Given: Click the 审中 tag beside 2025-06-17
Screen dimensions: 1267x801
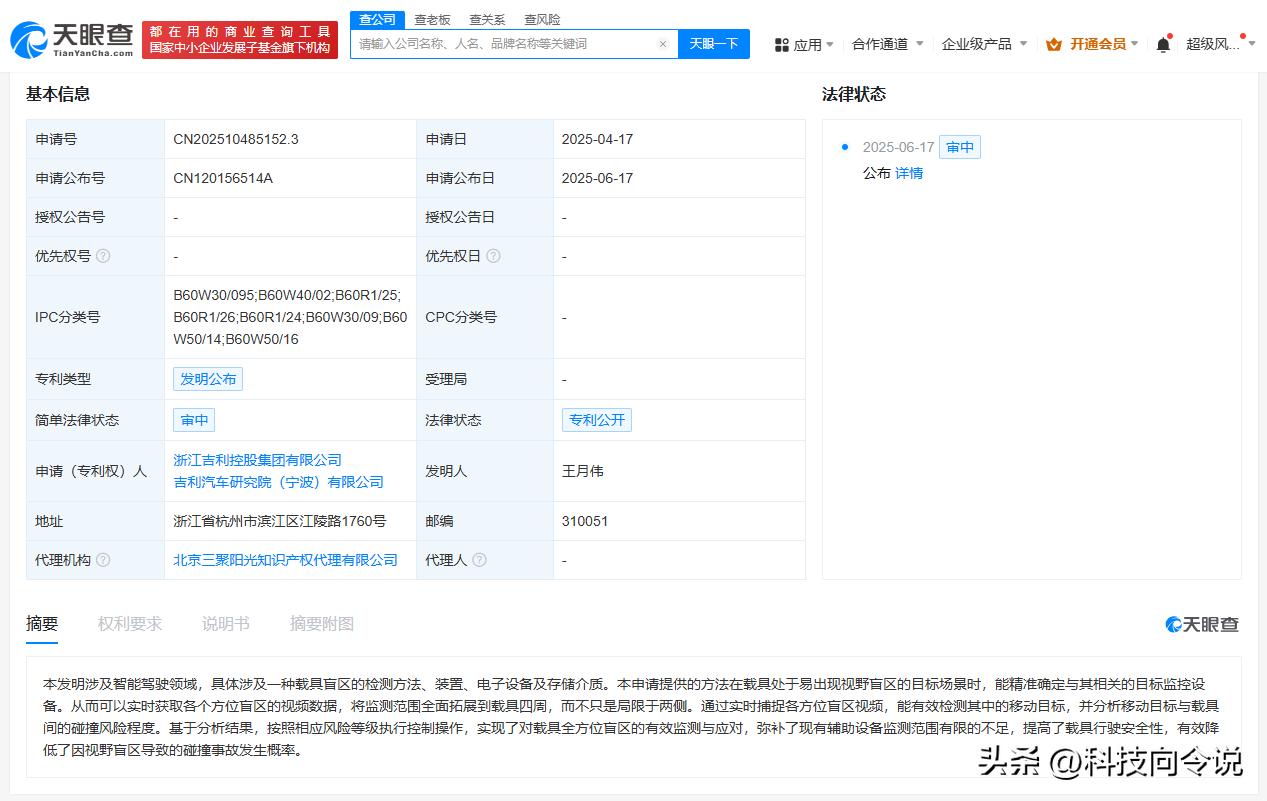Looking at the screenshot, I should [960, 147].
